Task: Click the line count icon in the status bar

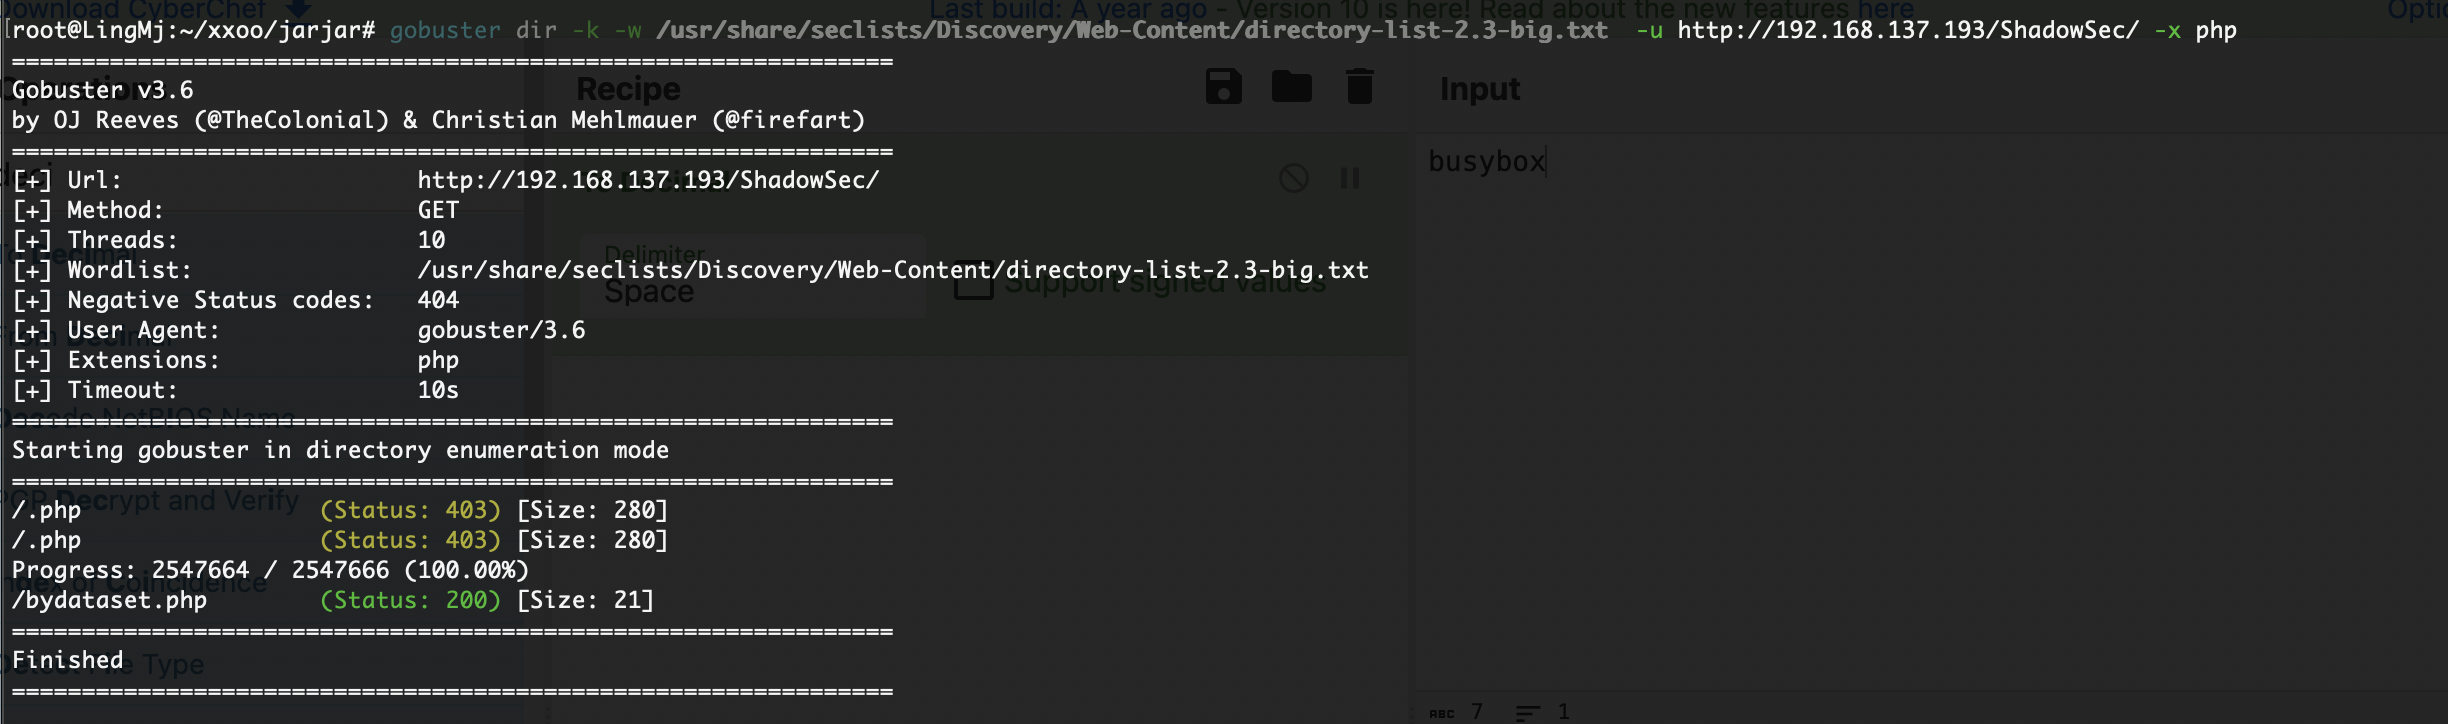Action: (x=1528, y=713)
